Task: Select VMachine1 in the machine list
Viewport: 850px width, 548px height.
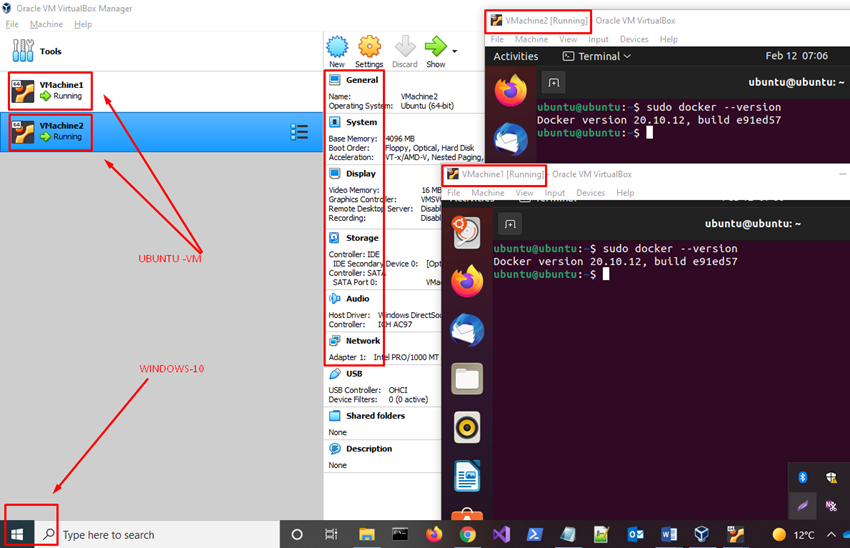Action: [x=162, y=91]
